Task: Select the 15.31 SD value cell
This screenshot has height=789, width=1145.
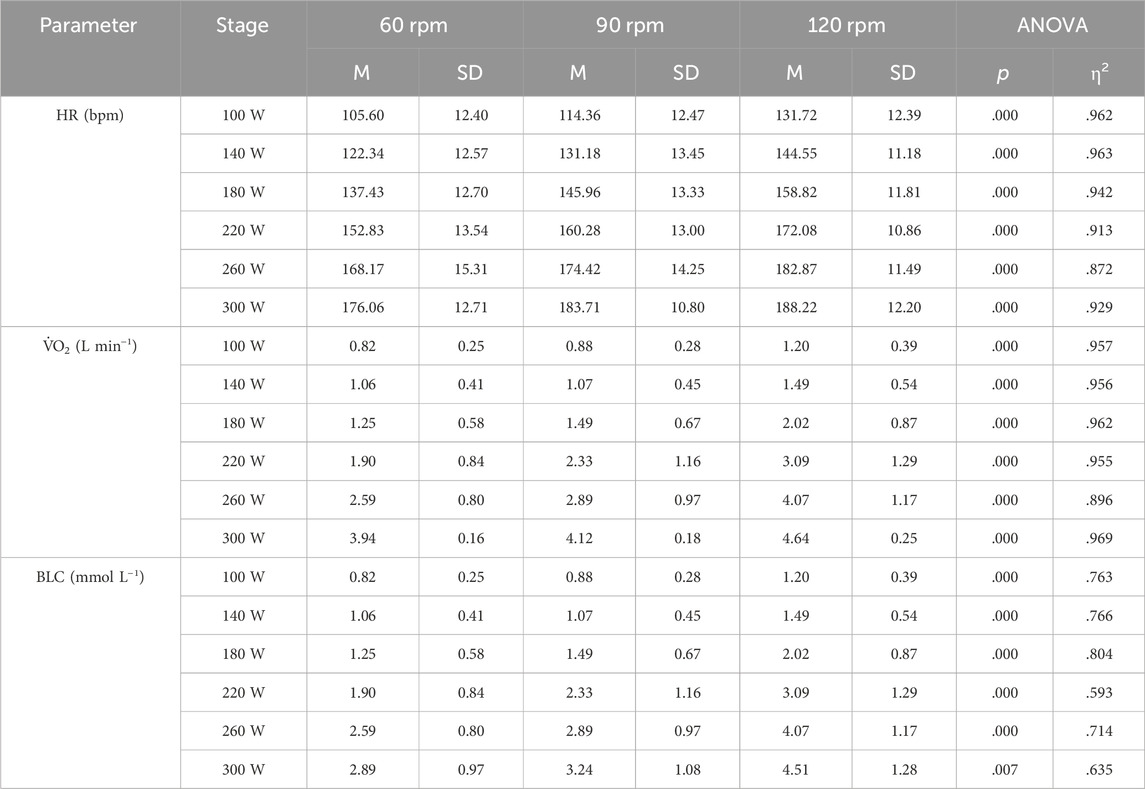Action: [x=471, y=269]
